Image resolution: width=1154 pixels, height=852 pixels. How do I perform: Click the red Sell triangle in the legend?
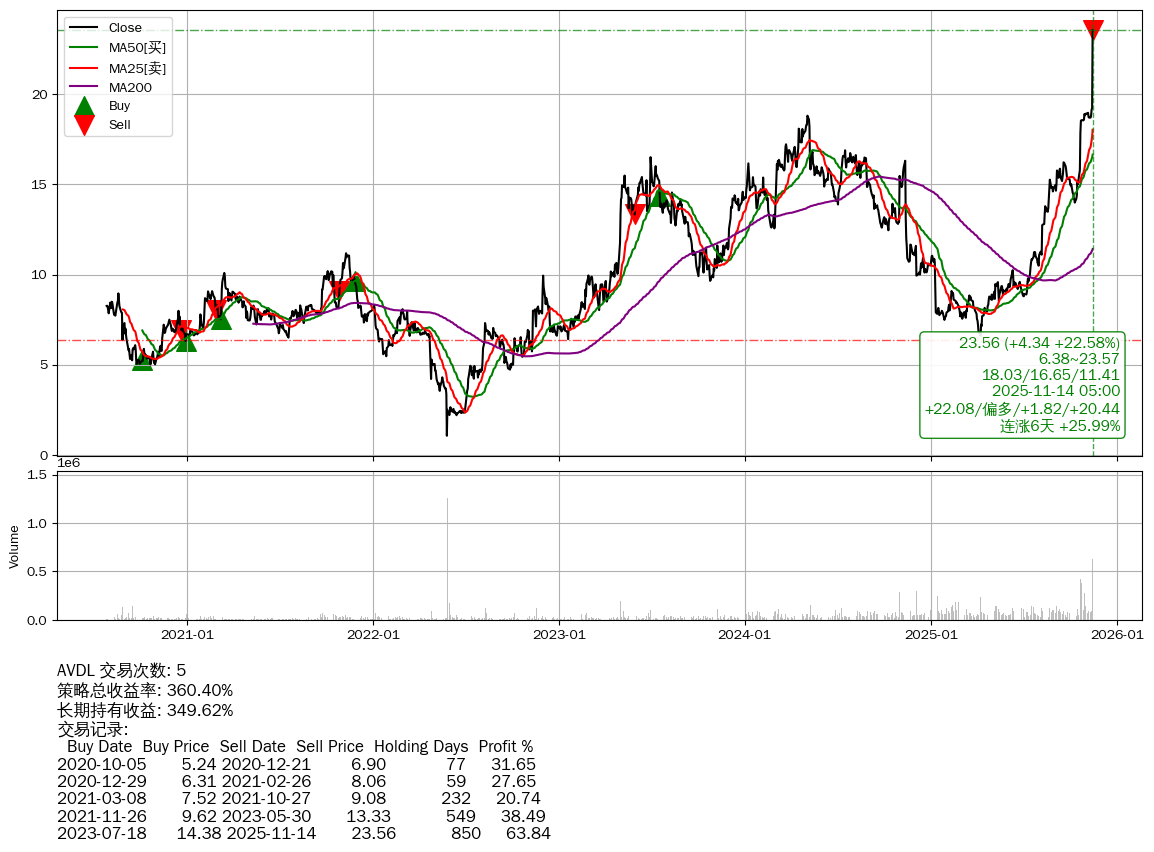coord(85,125)
